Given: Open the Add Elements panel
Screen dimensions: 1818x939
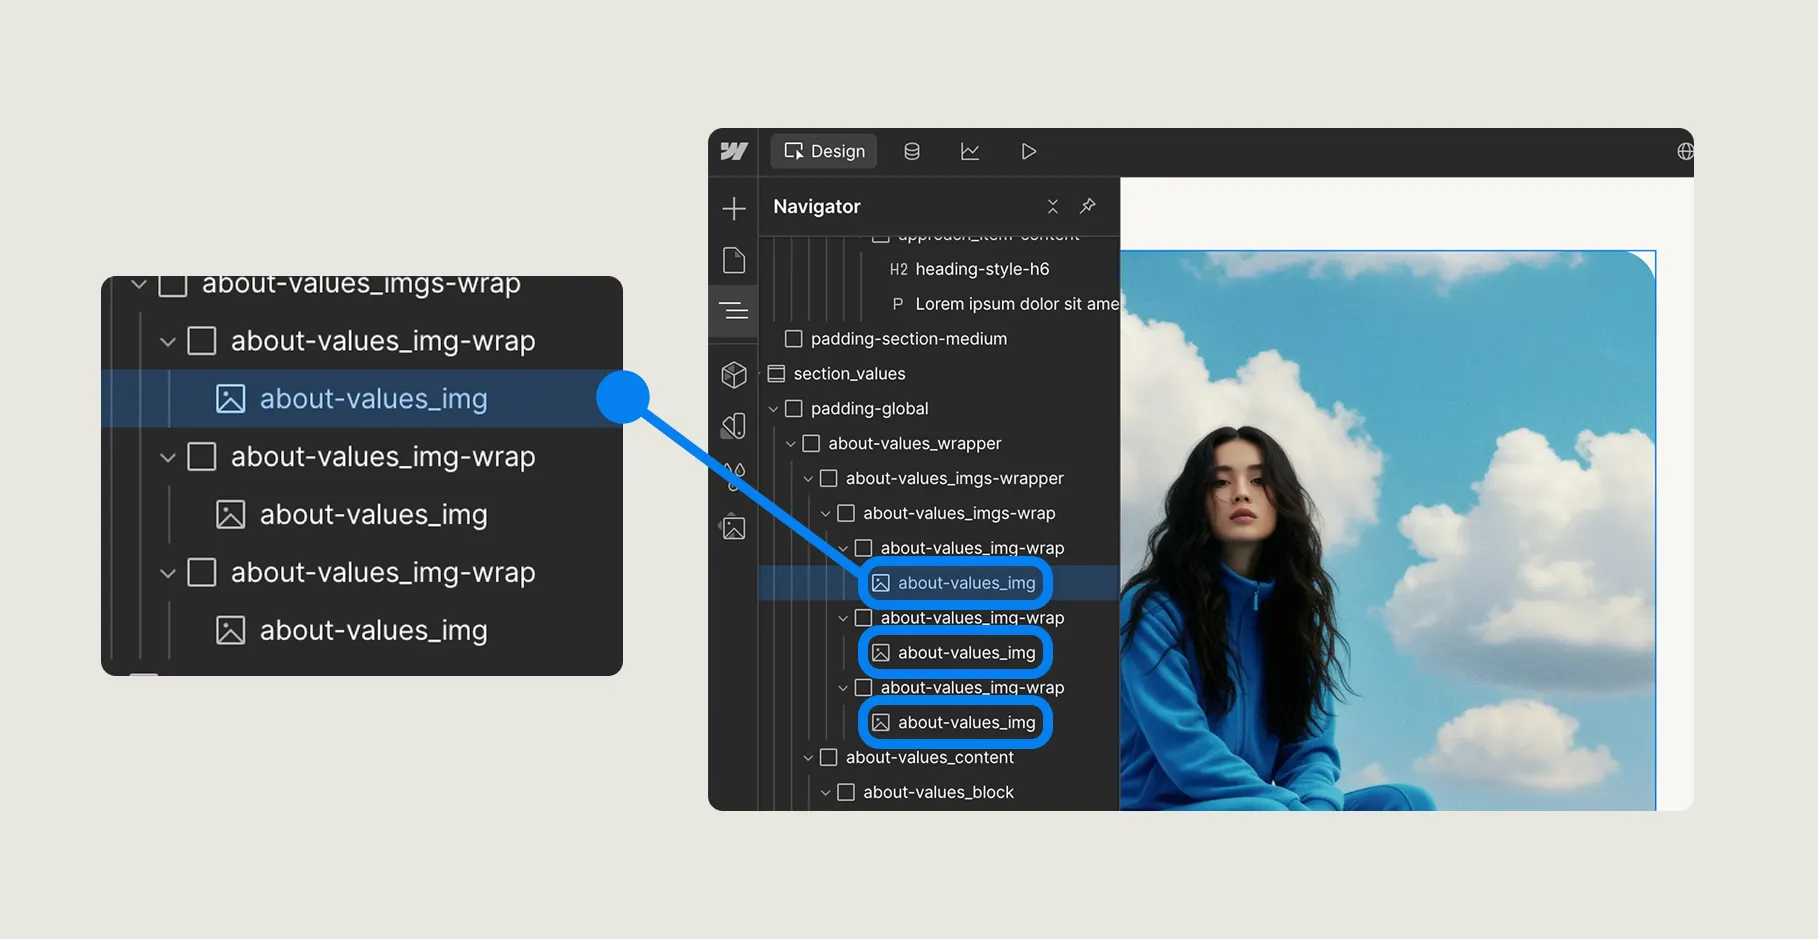Looking at the screenshot, I should [x=734, y=208].
